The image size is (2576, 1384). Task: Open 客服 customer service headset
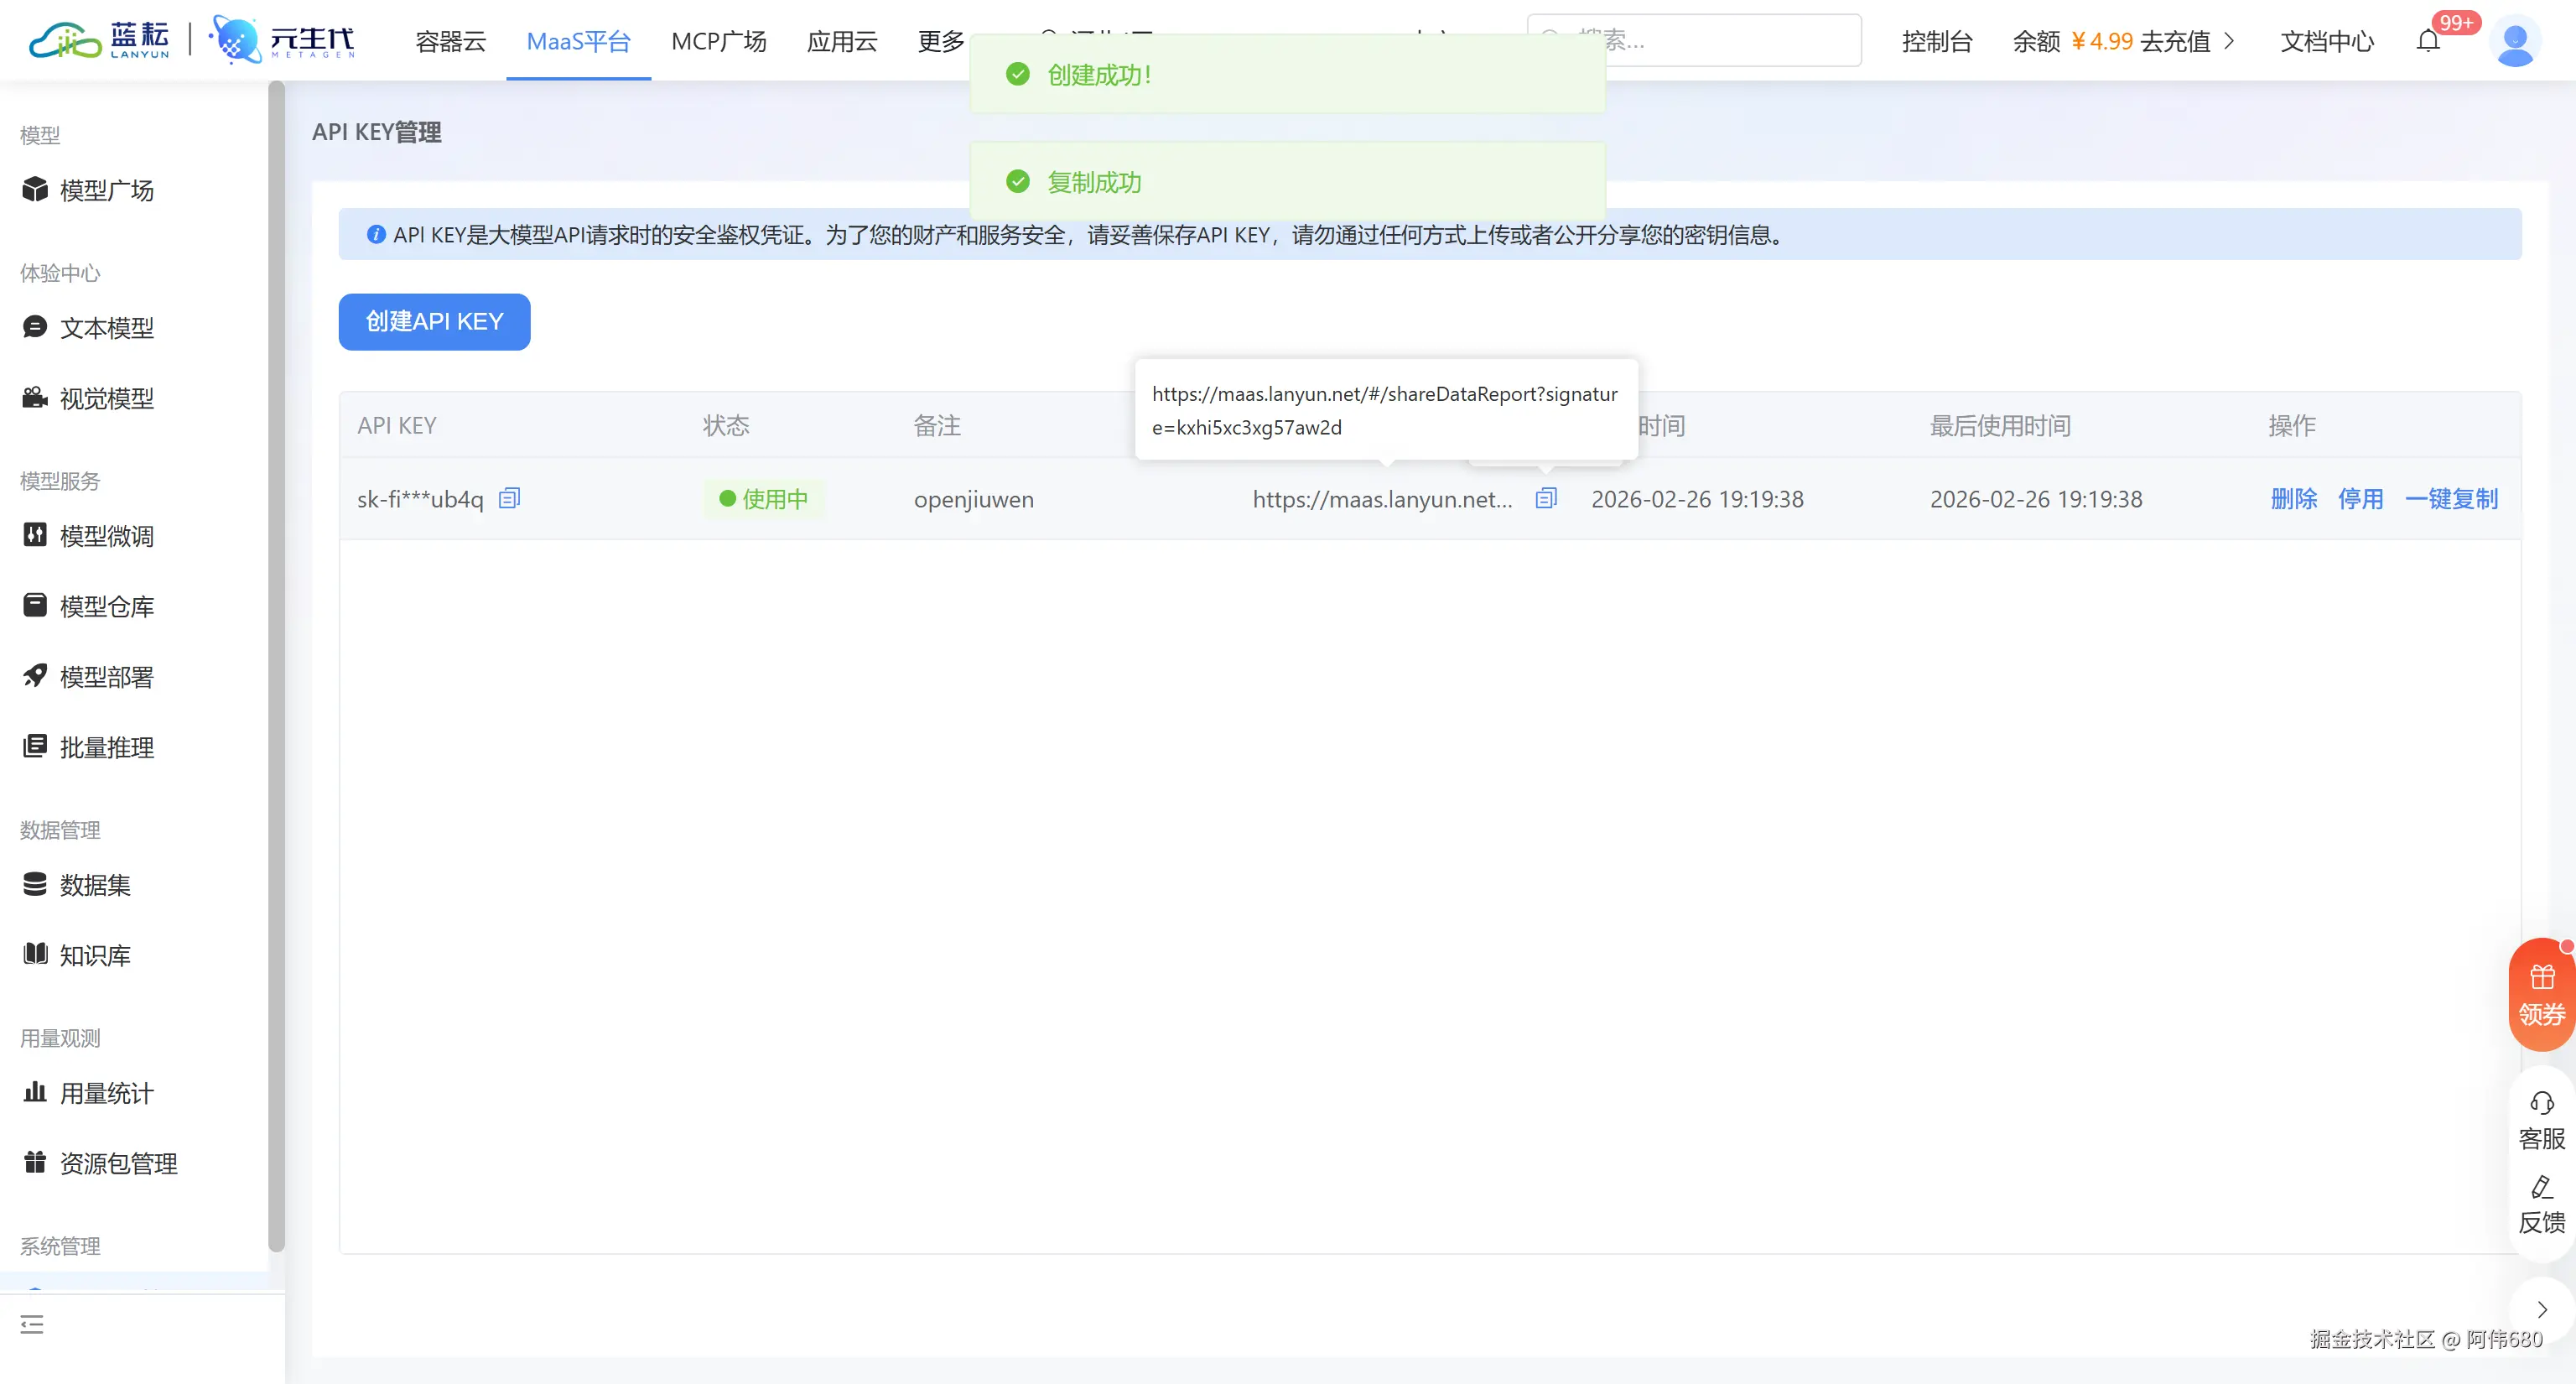click(x=2541, y=1103)
